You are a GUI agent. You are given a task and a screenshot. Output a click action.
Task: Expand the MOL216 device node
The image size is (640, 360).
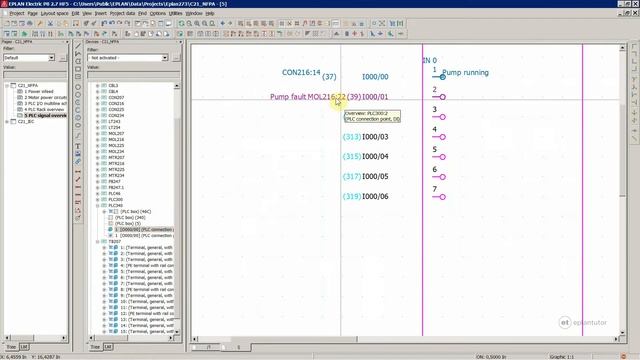click(x=98, y=140)
